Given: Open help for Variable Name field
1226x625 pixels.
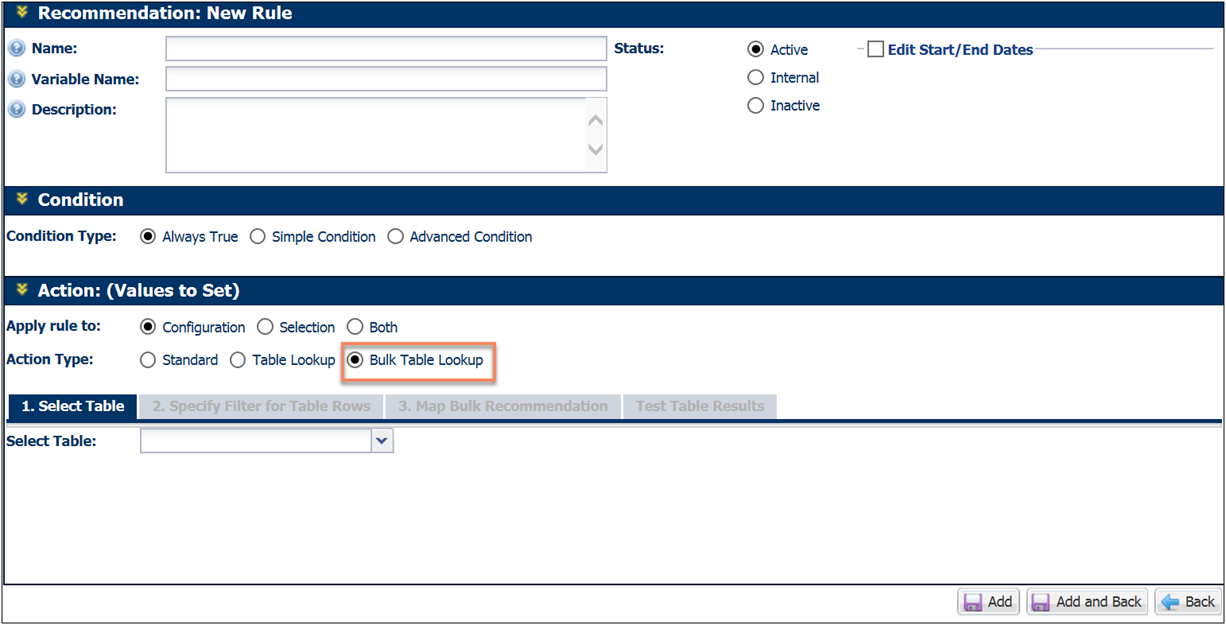Looking at the screenshot, I should pyautogui.click(x=17, y=78).
